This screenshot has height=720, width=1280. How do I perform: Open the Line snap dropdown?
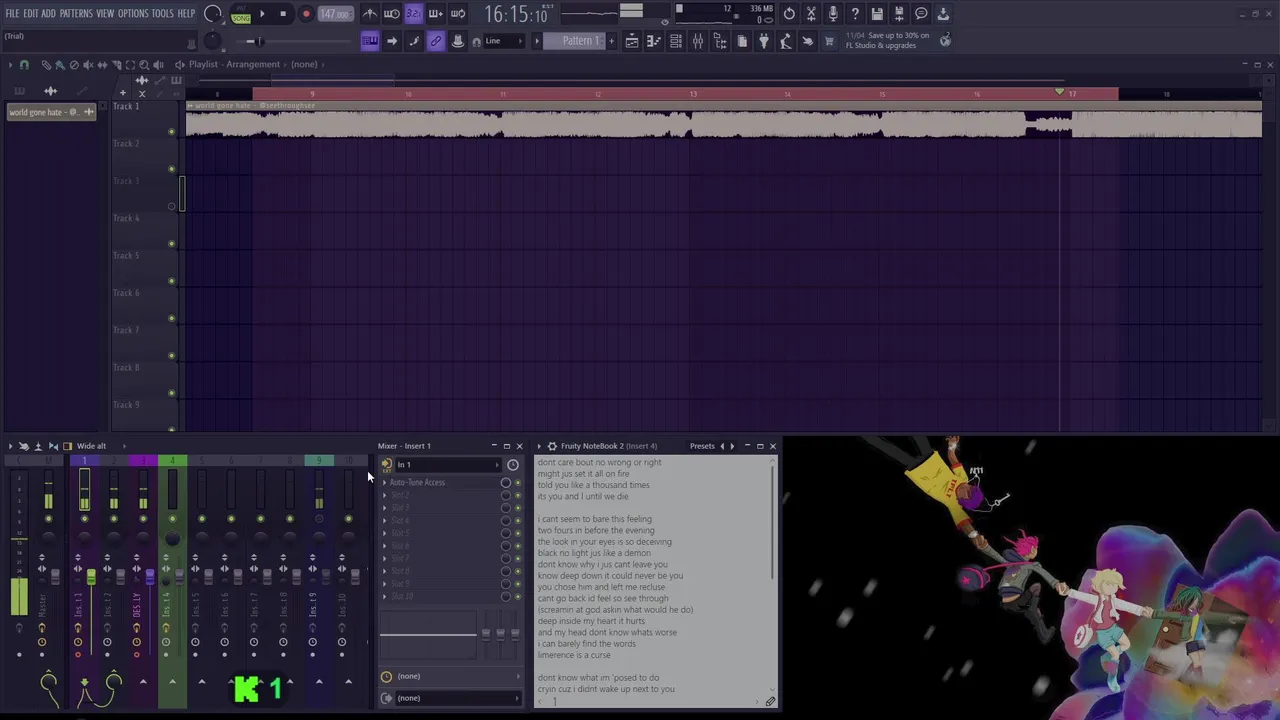pos(502,41)
